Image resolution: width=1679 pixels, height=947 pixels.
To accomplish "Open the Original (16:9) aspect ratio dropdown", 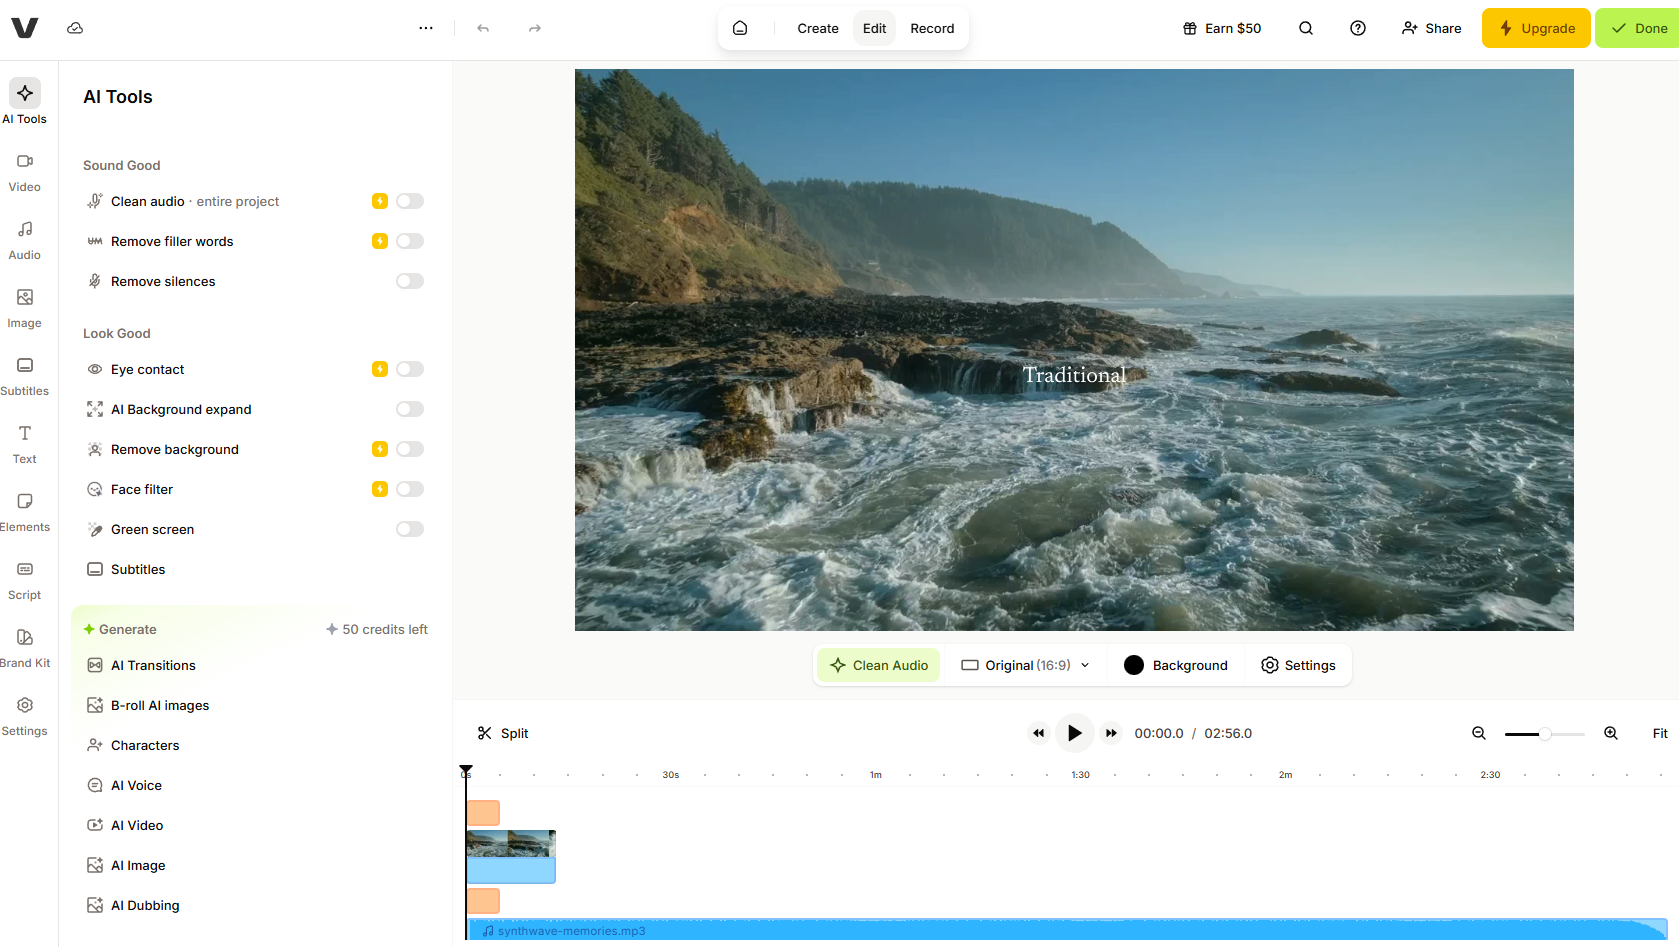I will tap(1025, 665).
